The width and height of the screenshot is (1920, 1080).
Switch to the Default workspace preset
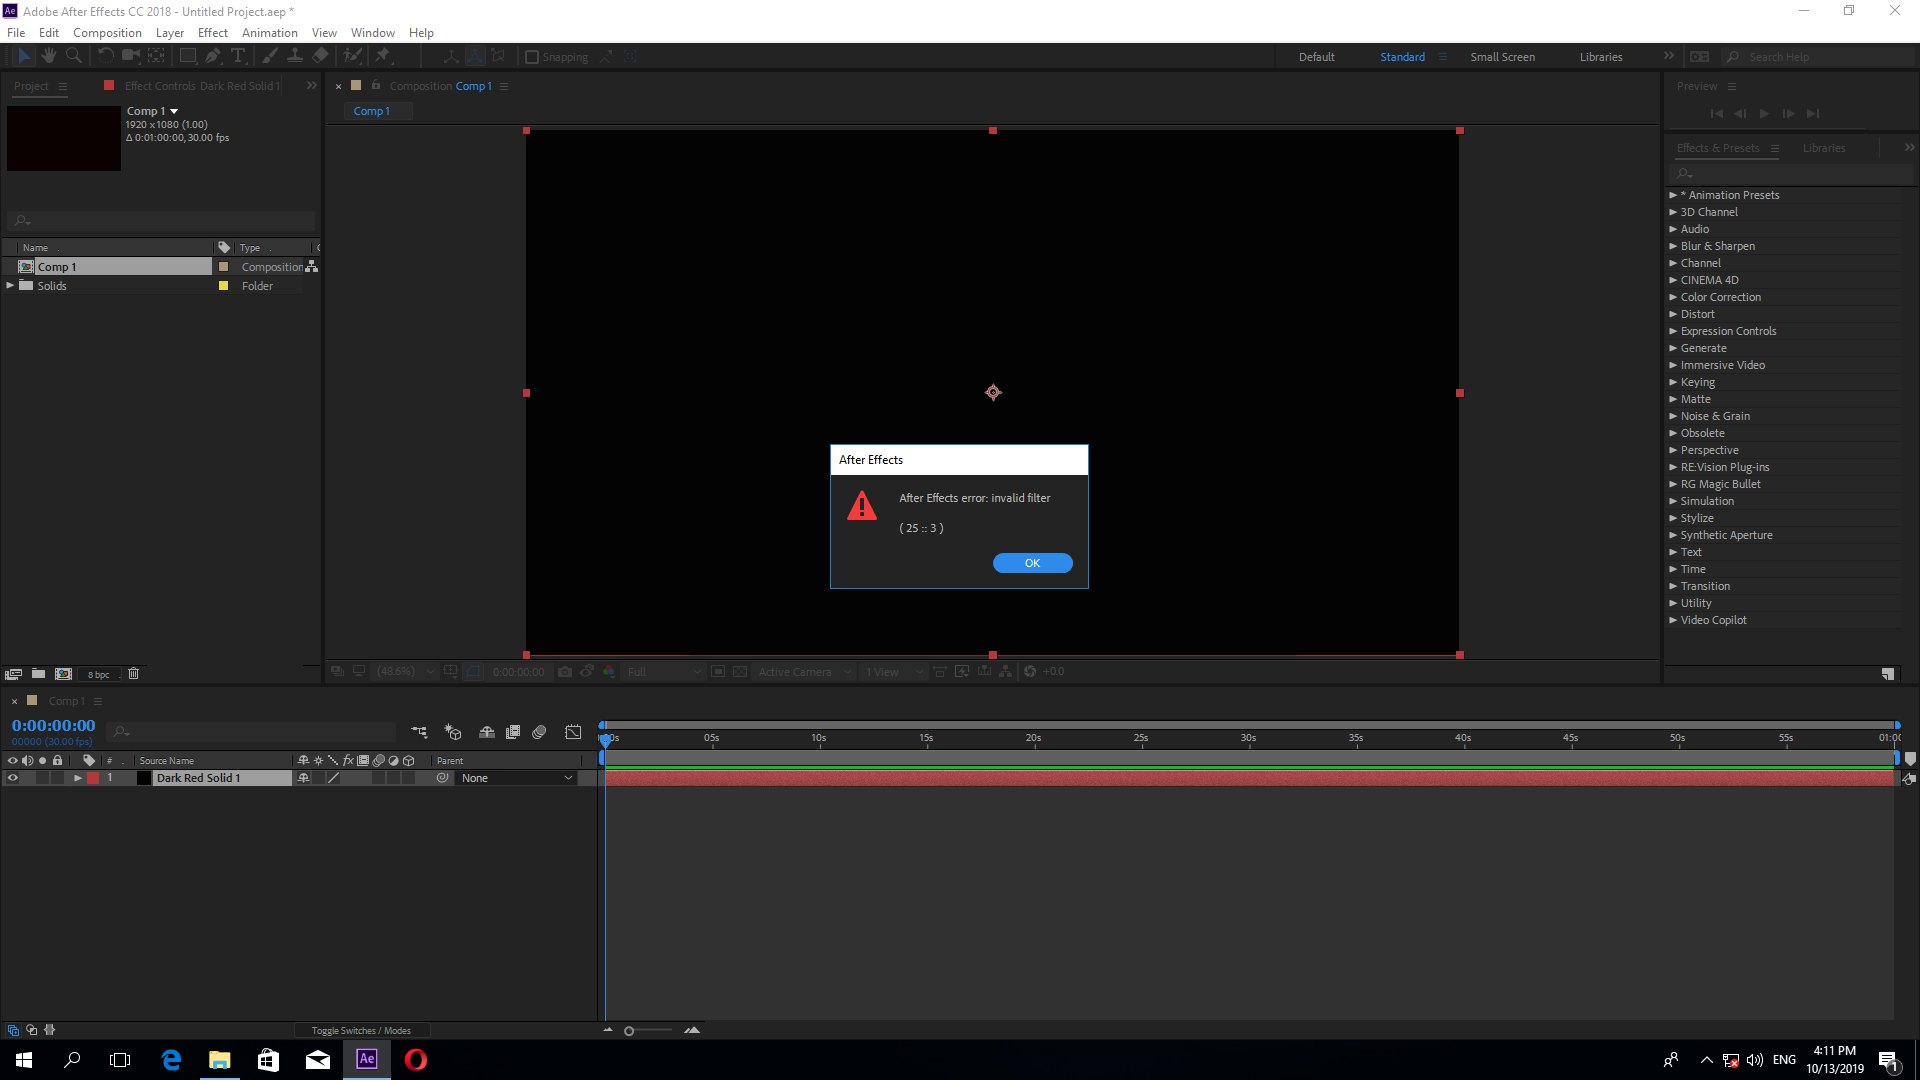1315,57
